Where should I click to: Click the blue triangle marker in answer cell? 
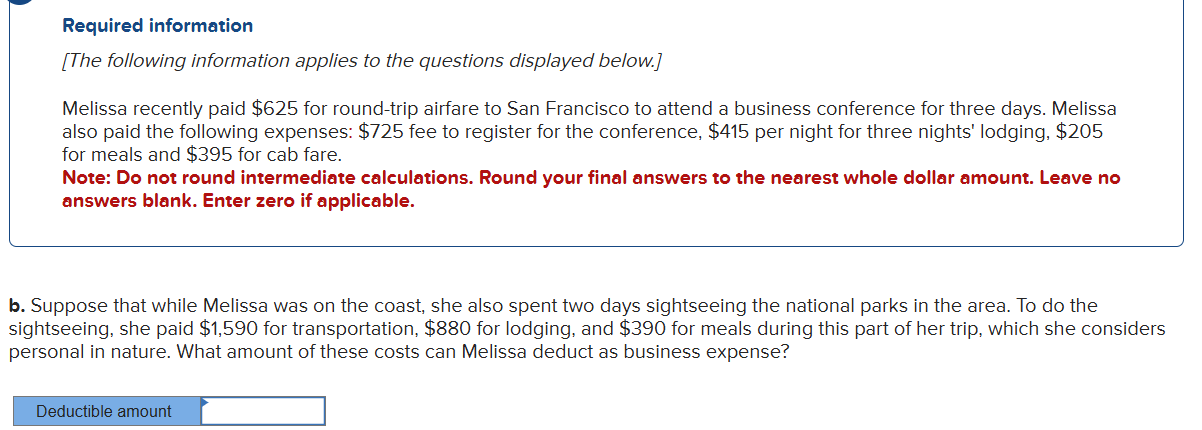coord(205,402)
